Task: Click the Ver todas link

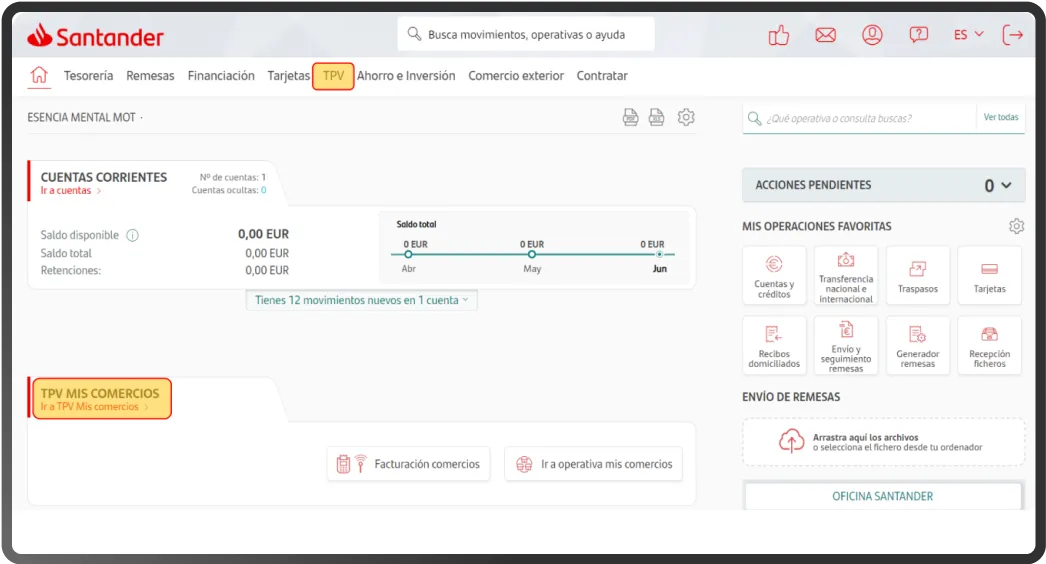Action: pos(1001,117)
